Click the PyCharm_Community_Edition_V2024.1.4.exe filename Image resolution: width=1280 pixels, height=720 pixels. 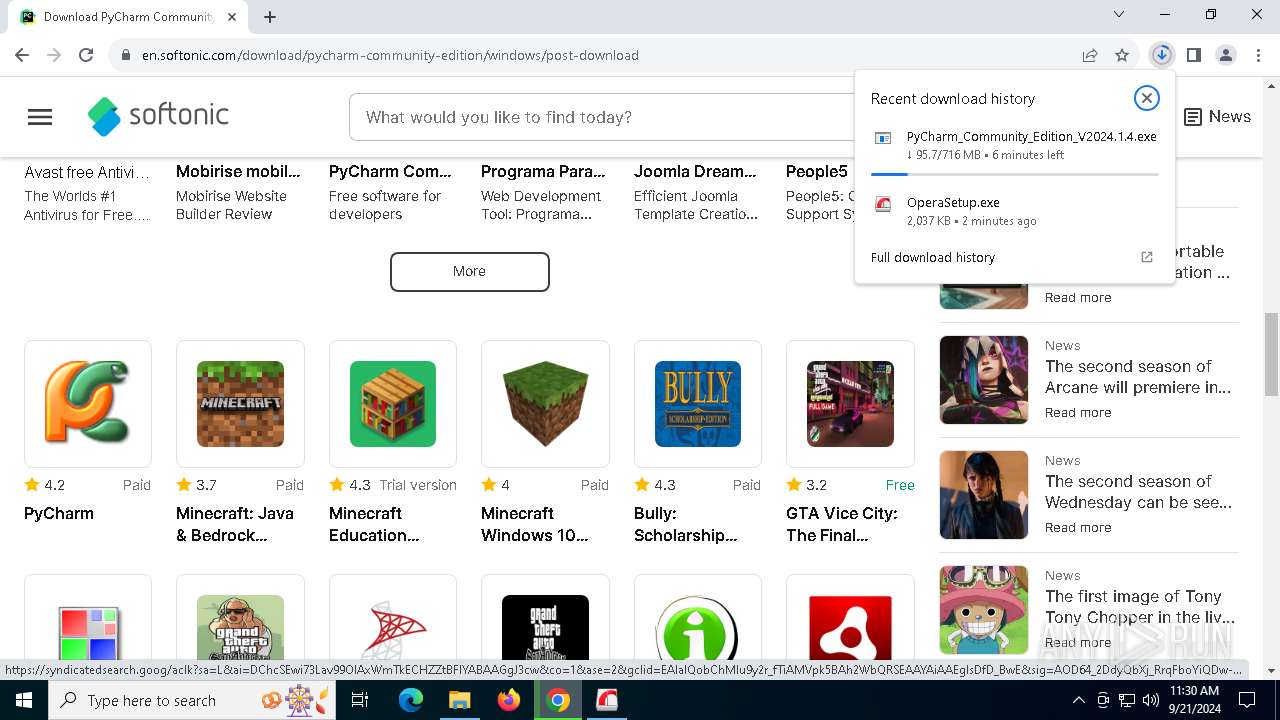pos(1032,137)
